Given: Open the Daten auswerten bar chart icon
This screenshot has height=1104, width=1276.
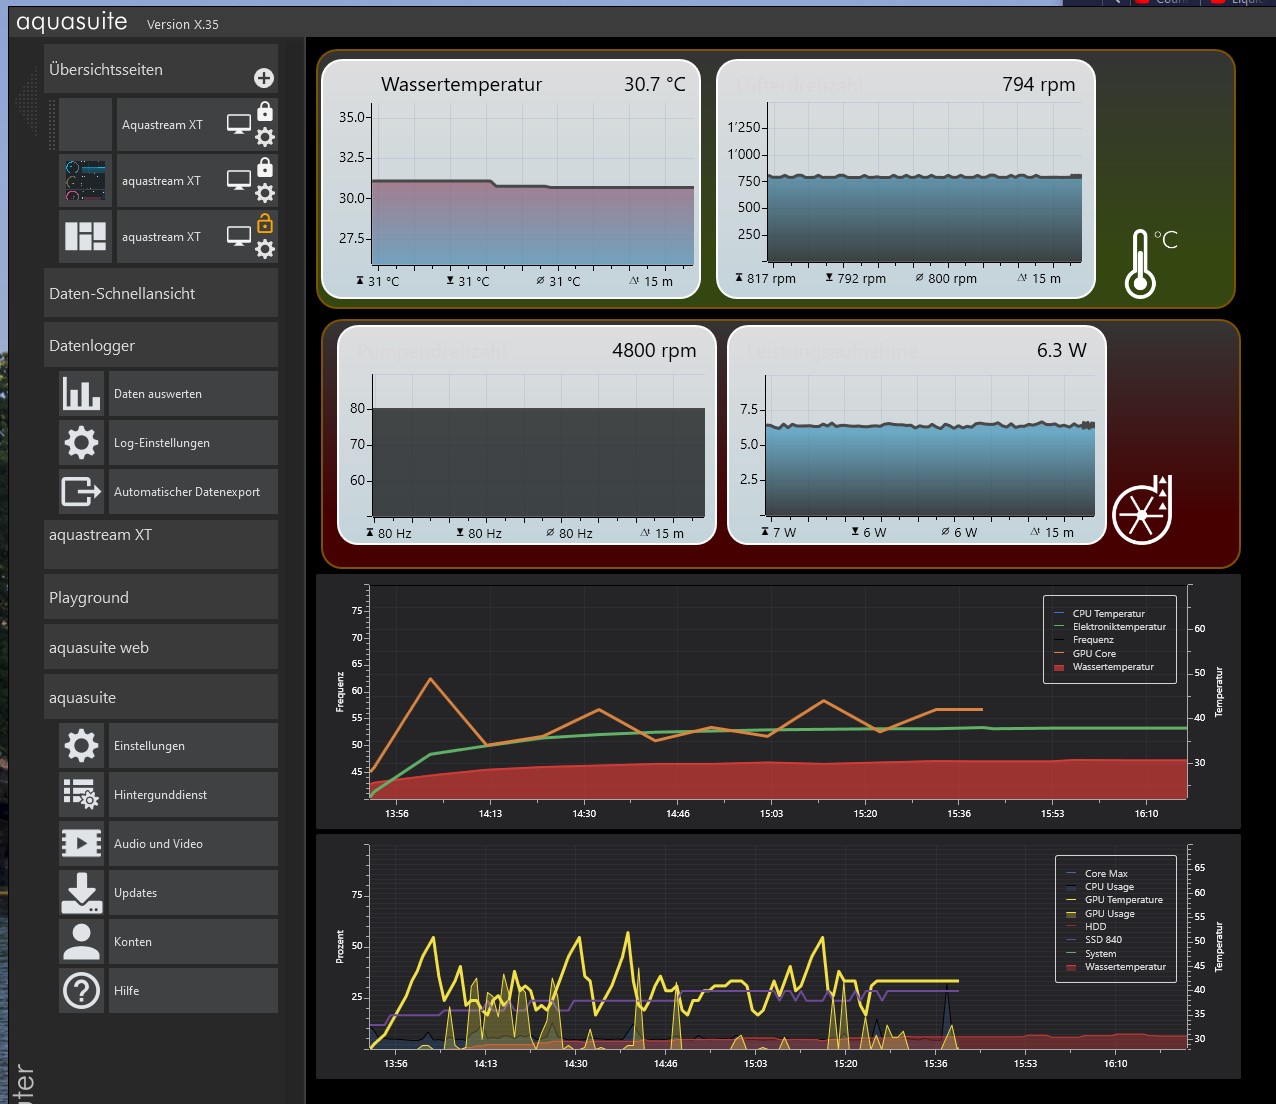Looking at the screenshot, I should (x=81, y=394).
